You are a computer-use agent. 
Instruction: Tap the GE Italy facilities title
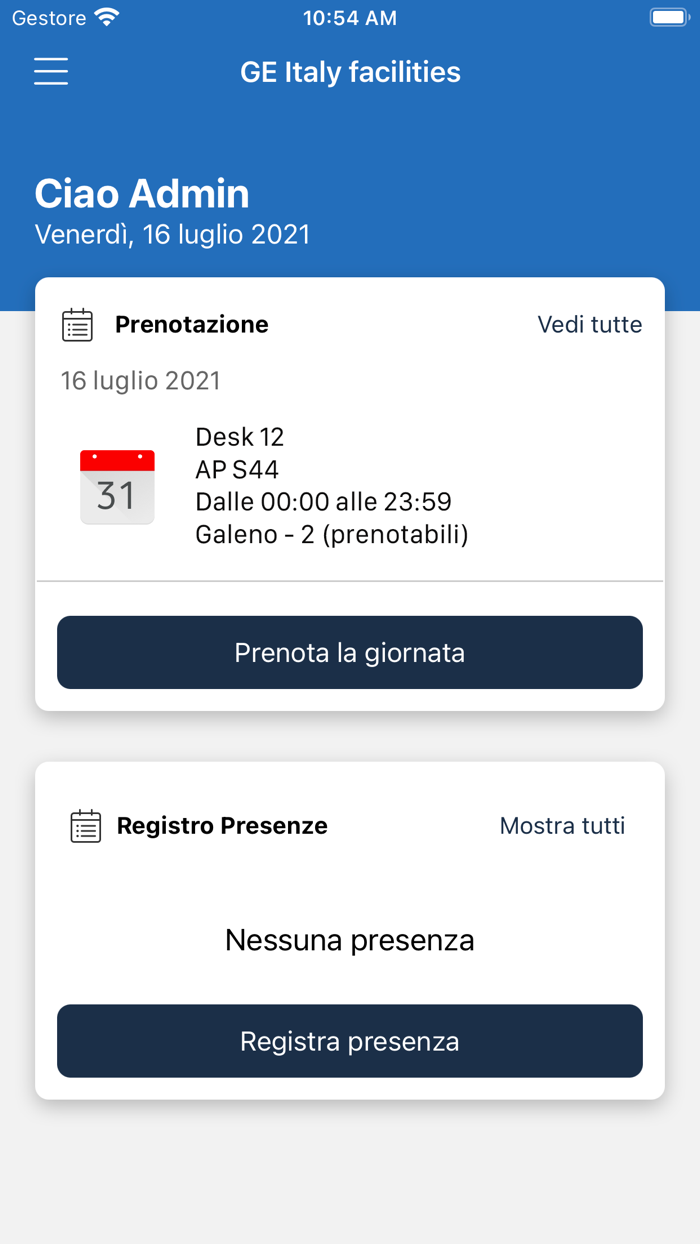pos(350,71)
